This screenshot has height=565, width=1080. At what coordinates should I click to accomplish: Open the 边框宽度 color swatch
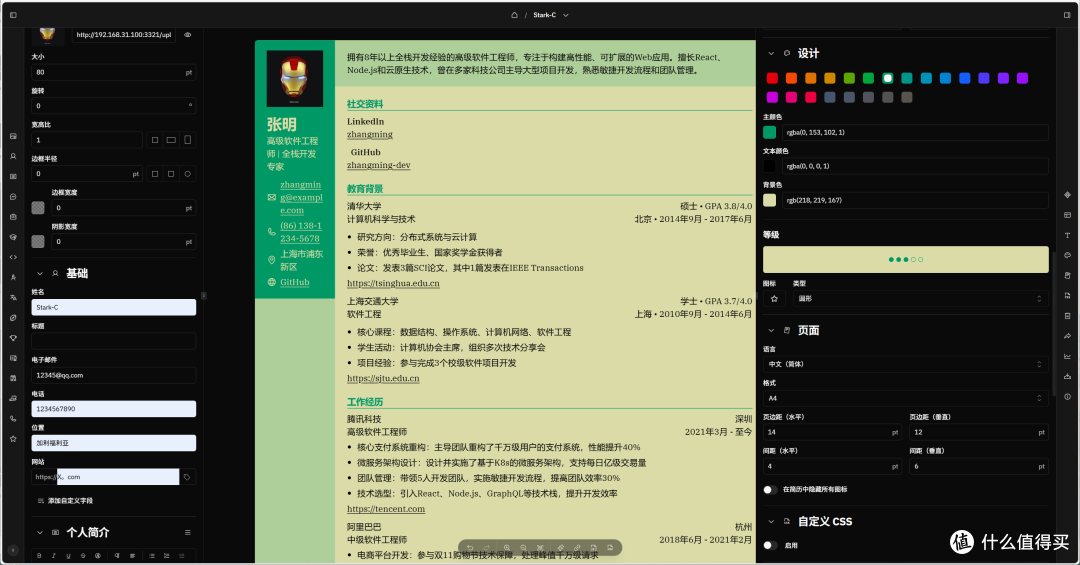coord(38,207)
